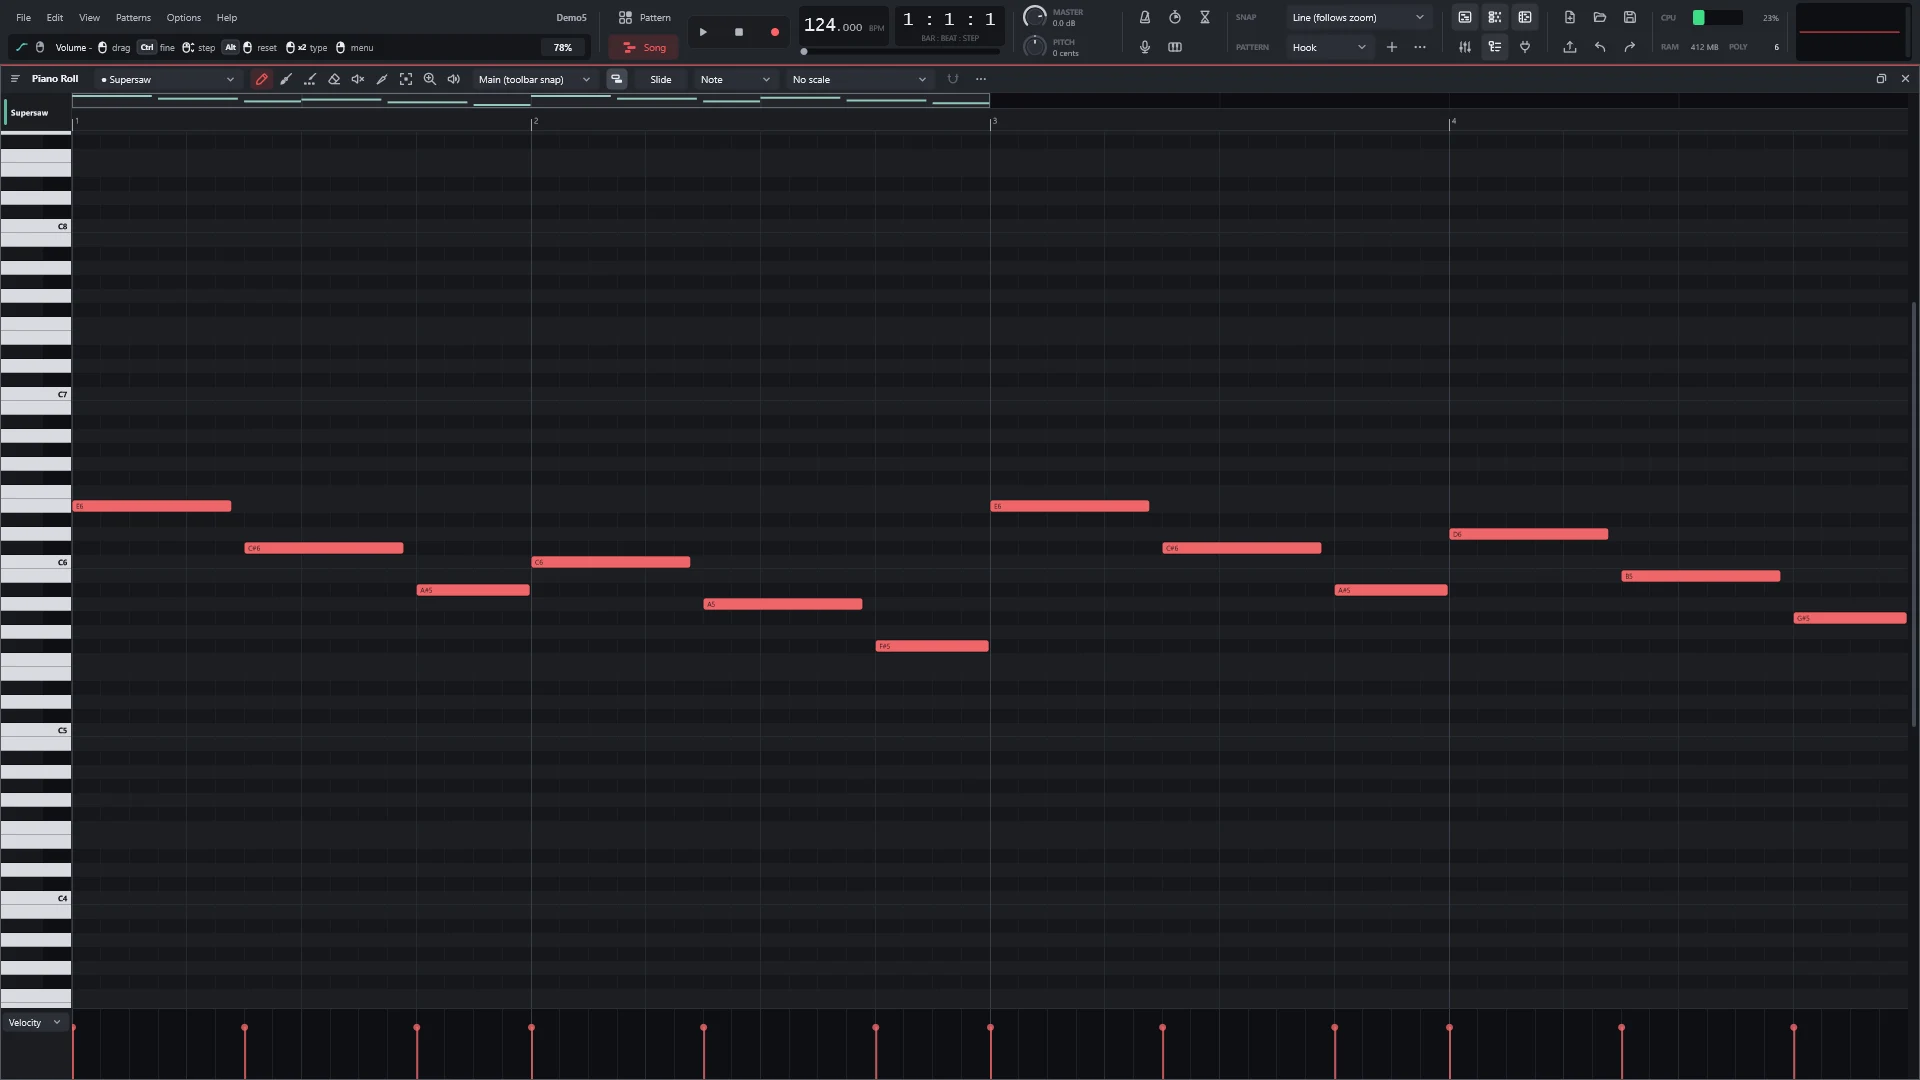Toggle wait for input hourglass
This screenshot has height=1080, width=1920.
(1205, 17)
